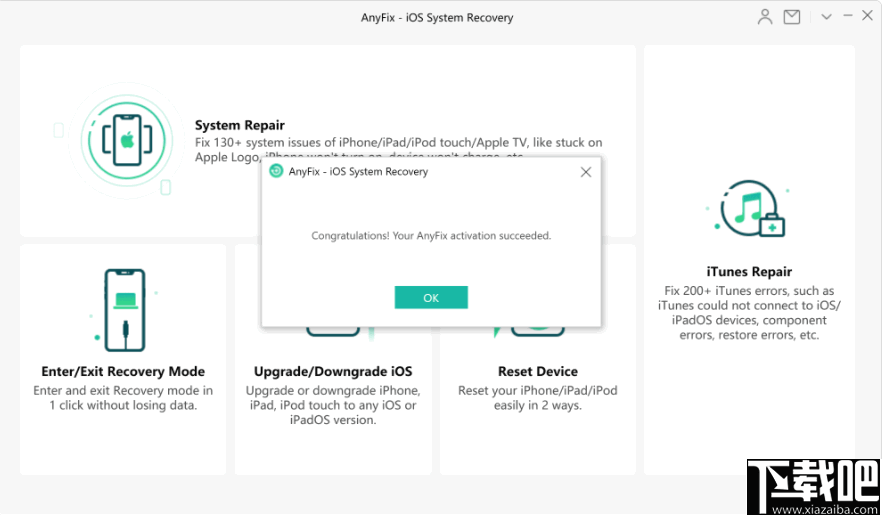882x515 pixels.
Task: Minimize the AnyFix window
Action: 848,16
